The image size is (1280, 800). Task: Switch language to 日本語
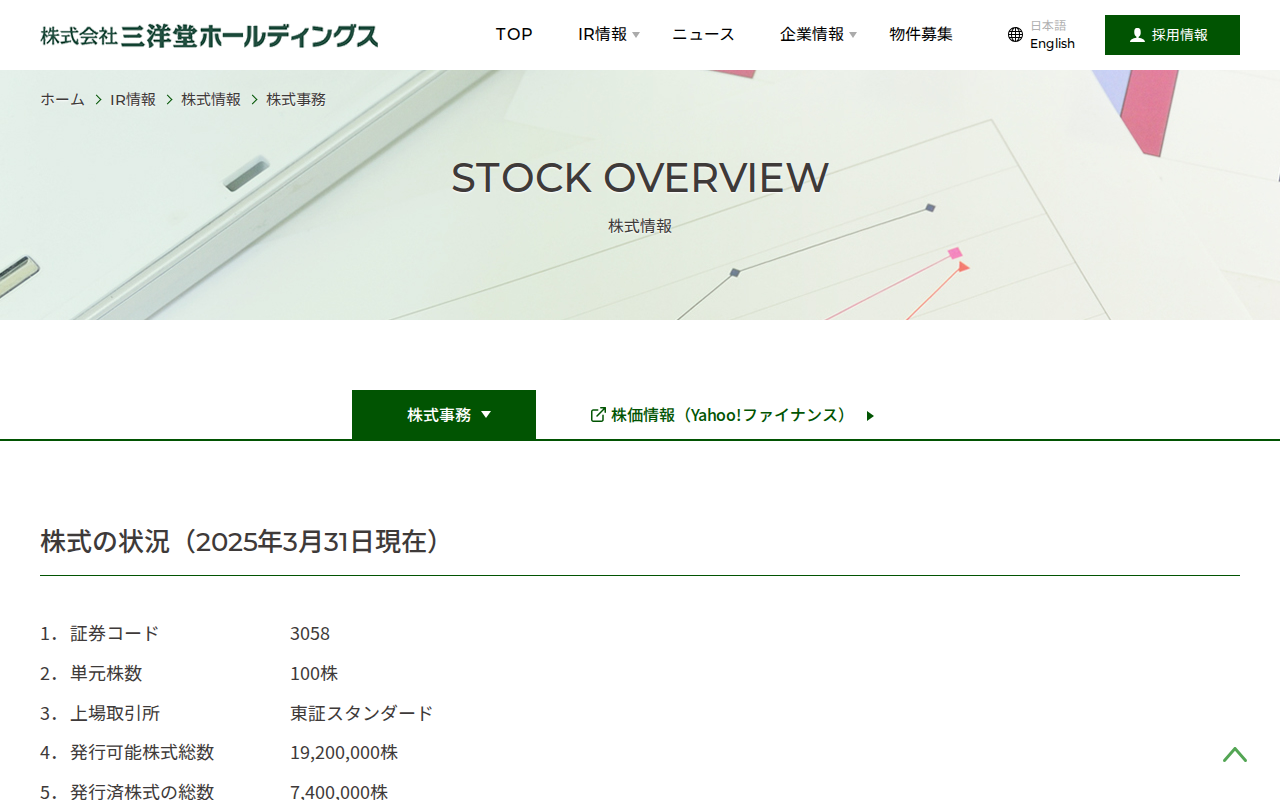point(1048,25)
